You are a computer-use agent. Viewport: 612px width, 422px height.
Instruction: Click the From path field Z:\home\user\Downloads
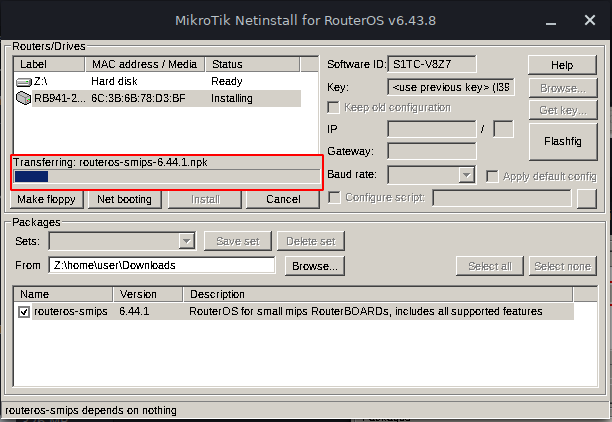pyautogui.click(x=162, y=265)
